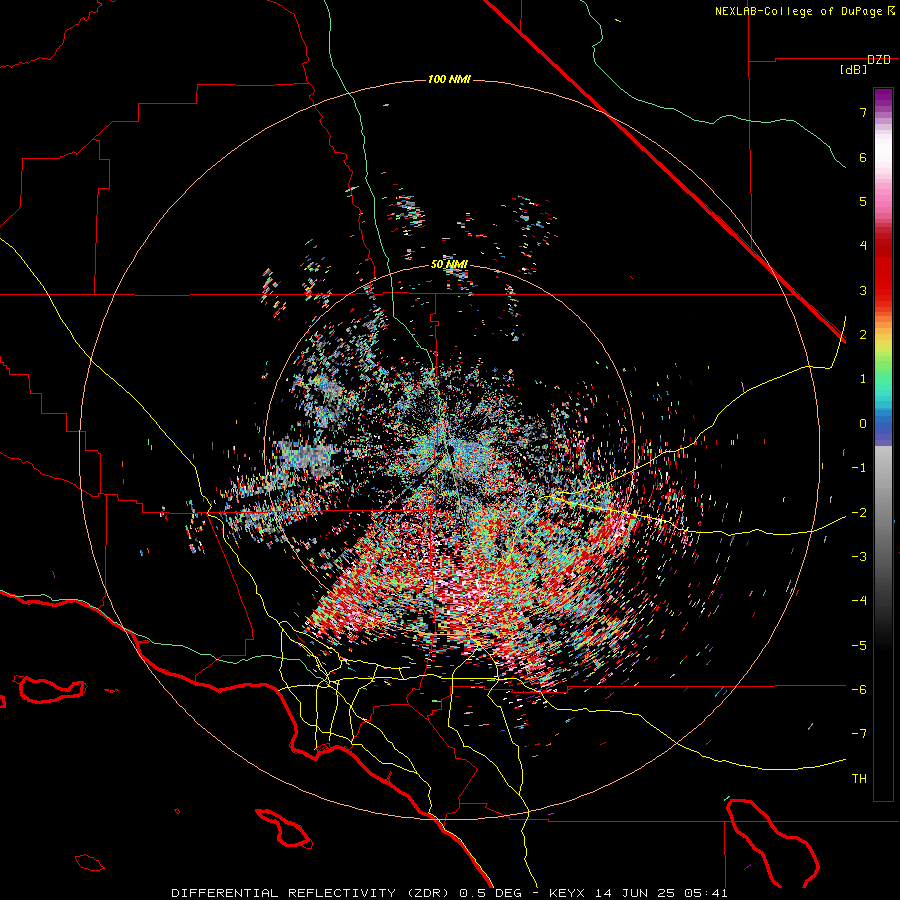Viewport: 900px width, 900px height.
Task: Click the ZDR color scale bar
Action: point(883,444)
